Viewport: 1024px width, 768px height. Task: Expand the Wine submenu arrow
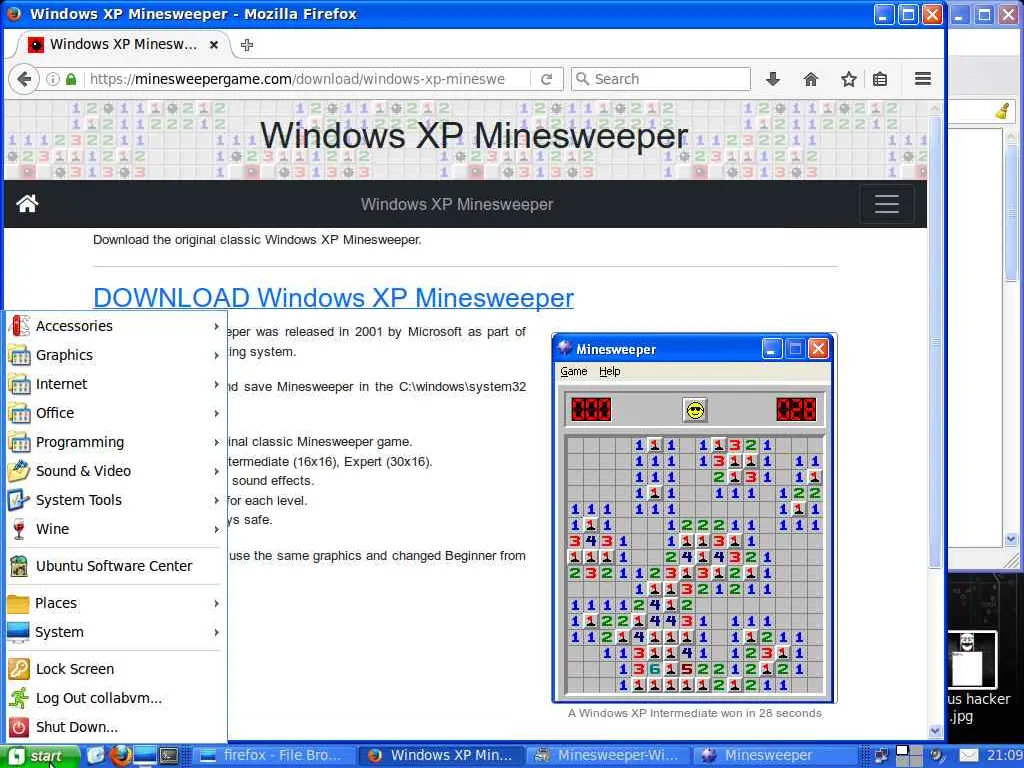coord(216,529)
